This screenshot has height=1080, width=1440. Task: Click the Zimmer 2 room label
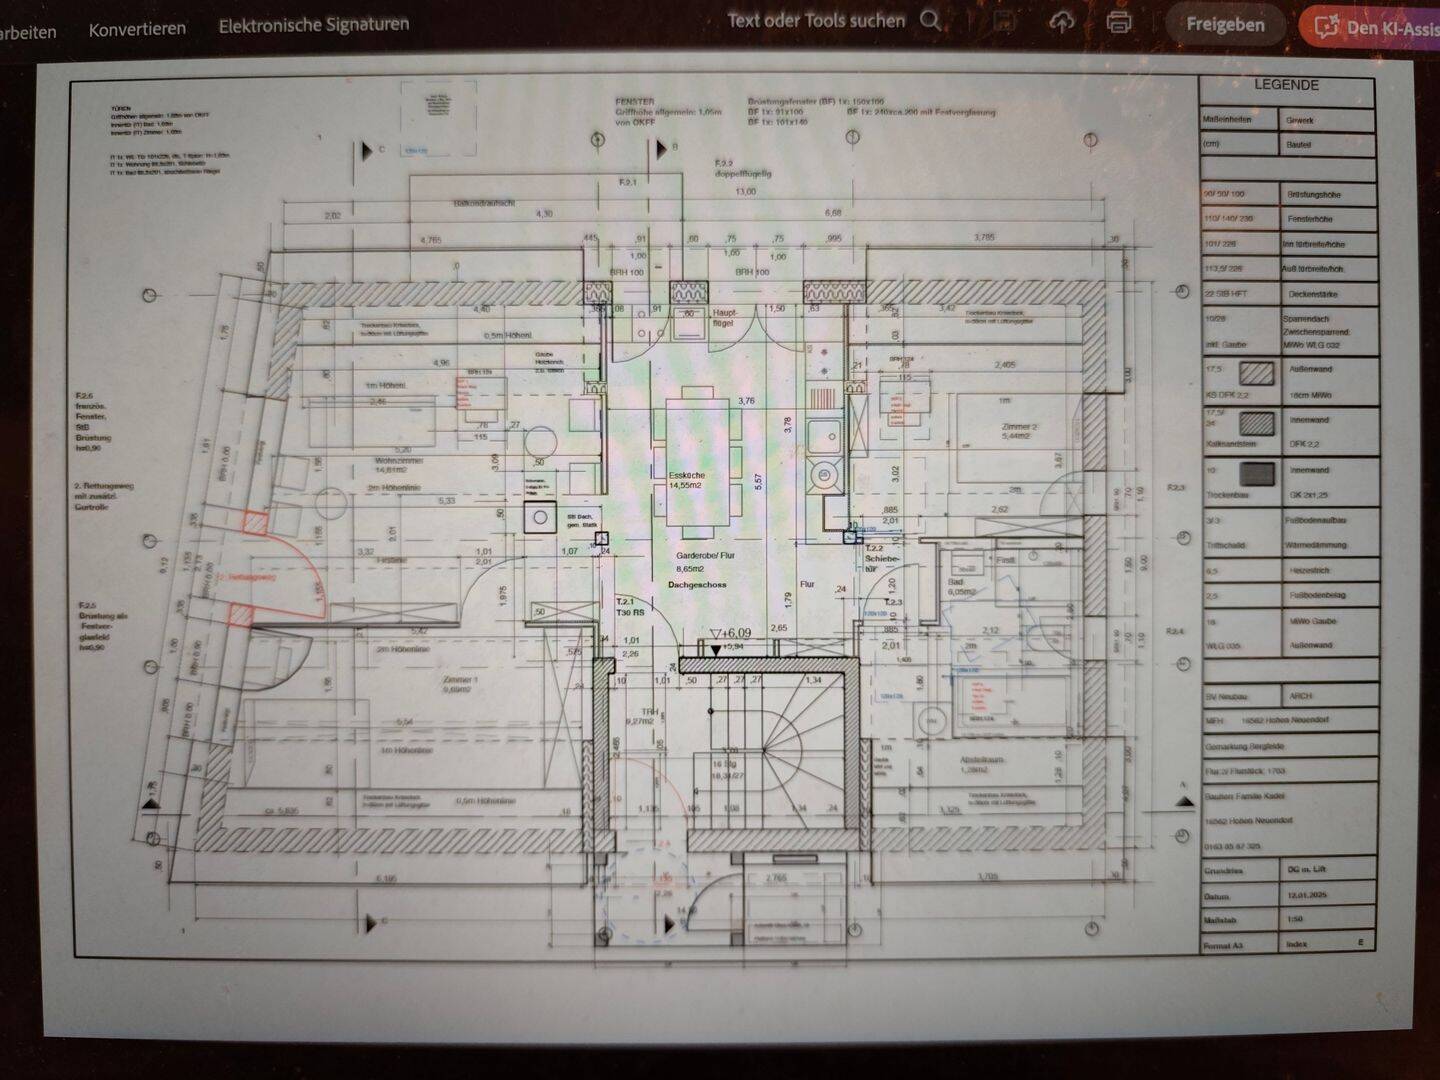[1019, 432]
